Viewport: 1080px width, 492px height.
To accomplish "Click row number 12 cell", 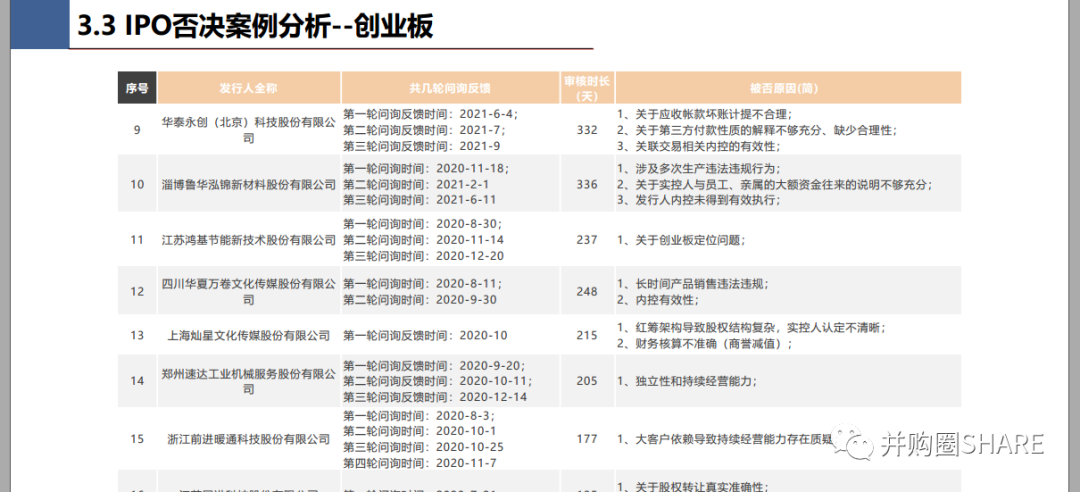I will tap(137, 291).
